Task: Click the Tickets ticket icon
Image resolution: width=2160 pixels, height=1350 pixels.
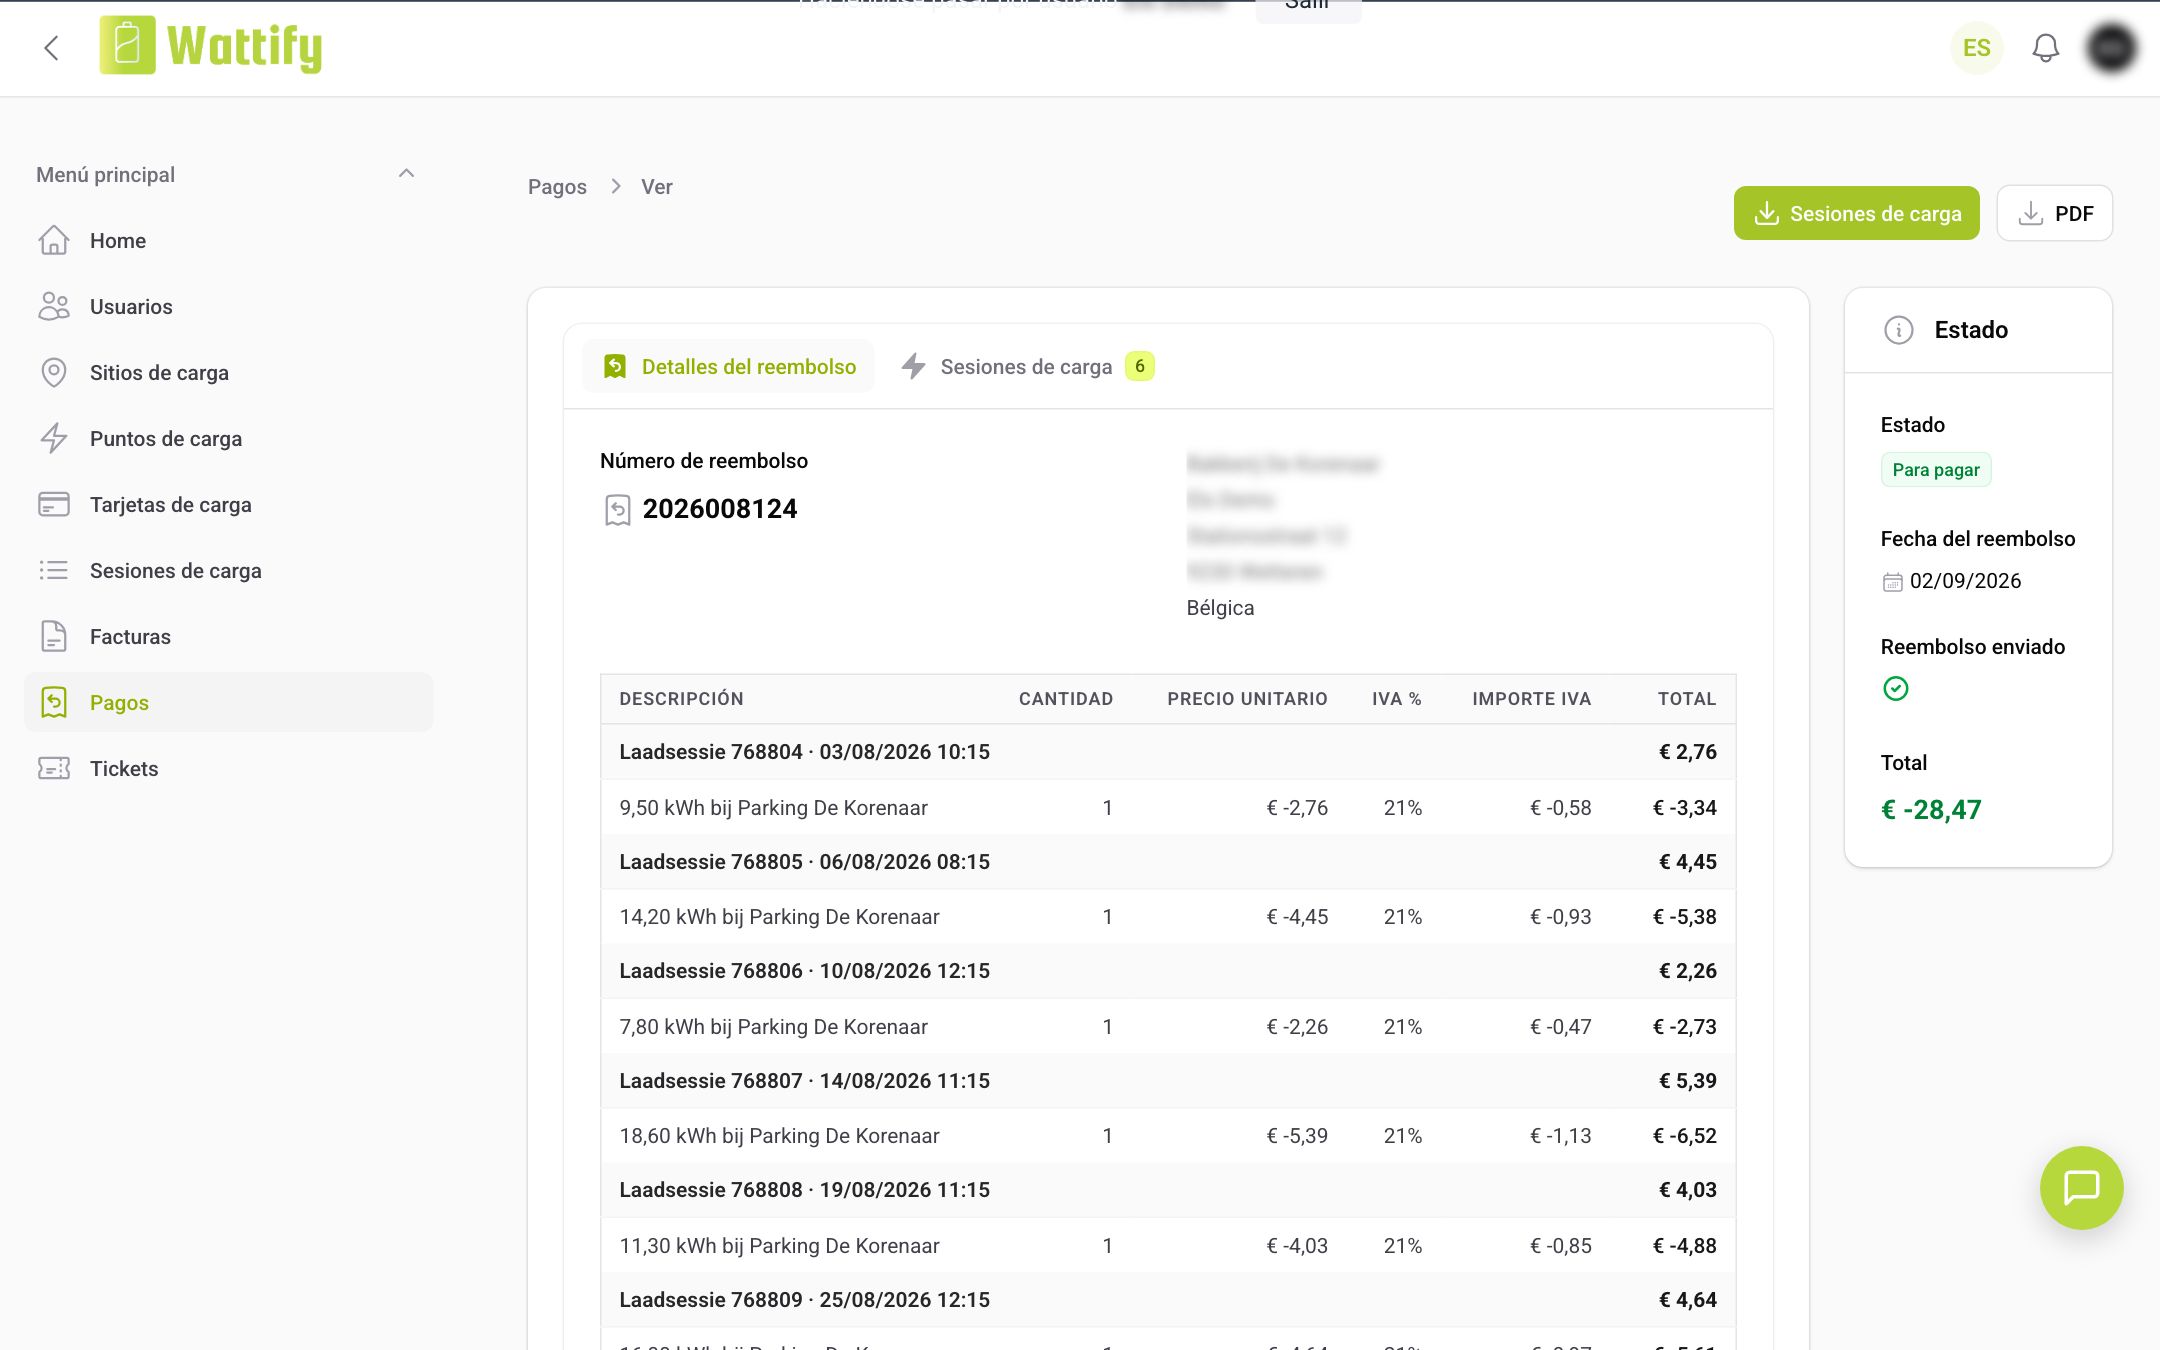Action: pos(54,769)
